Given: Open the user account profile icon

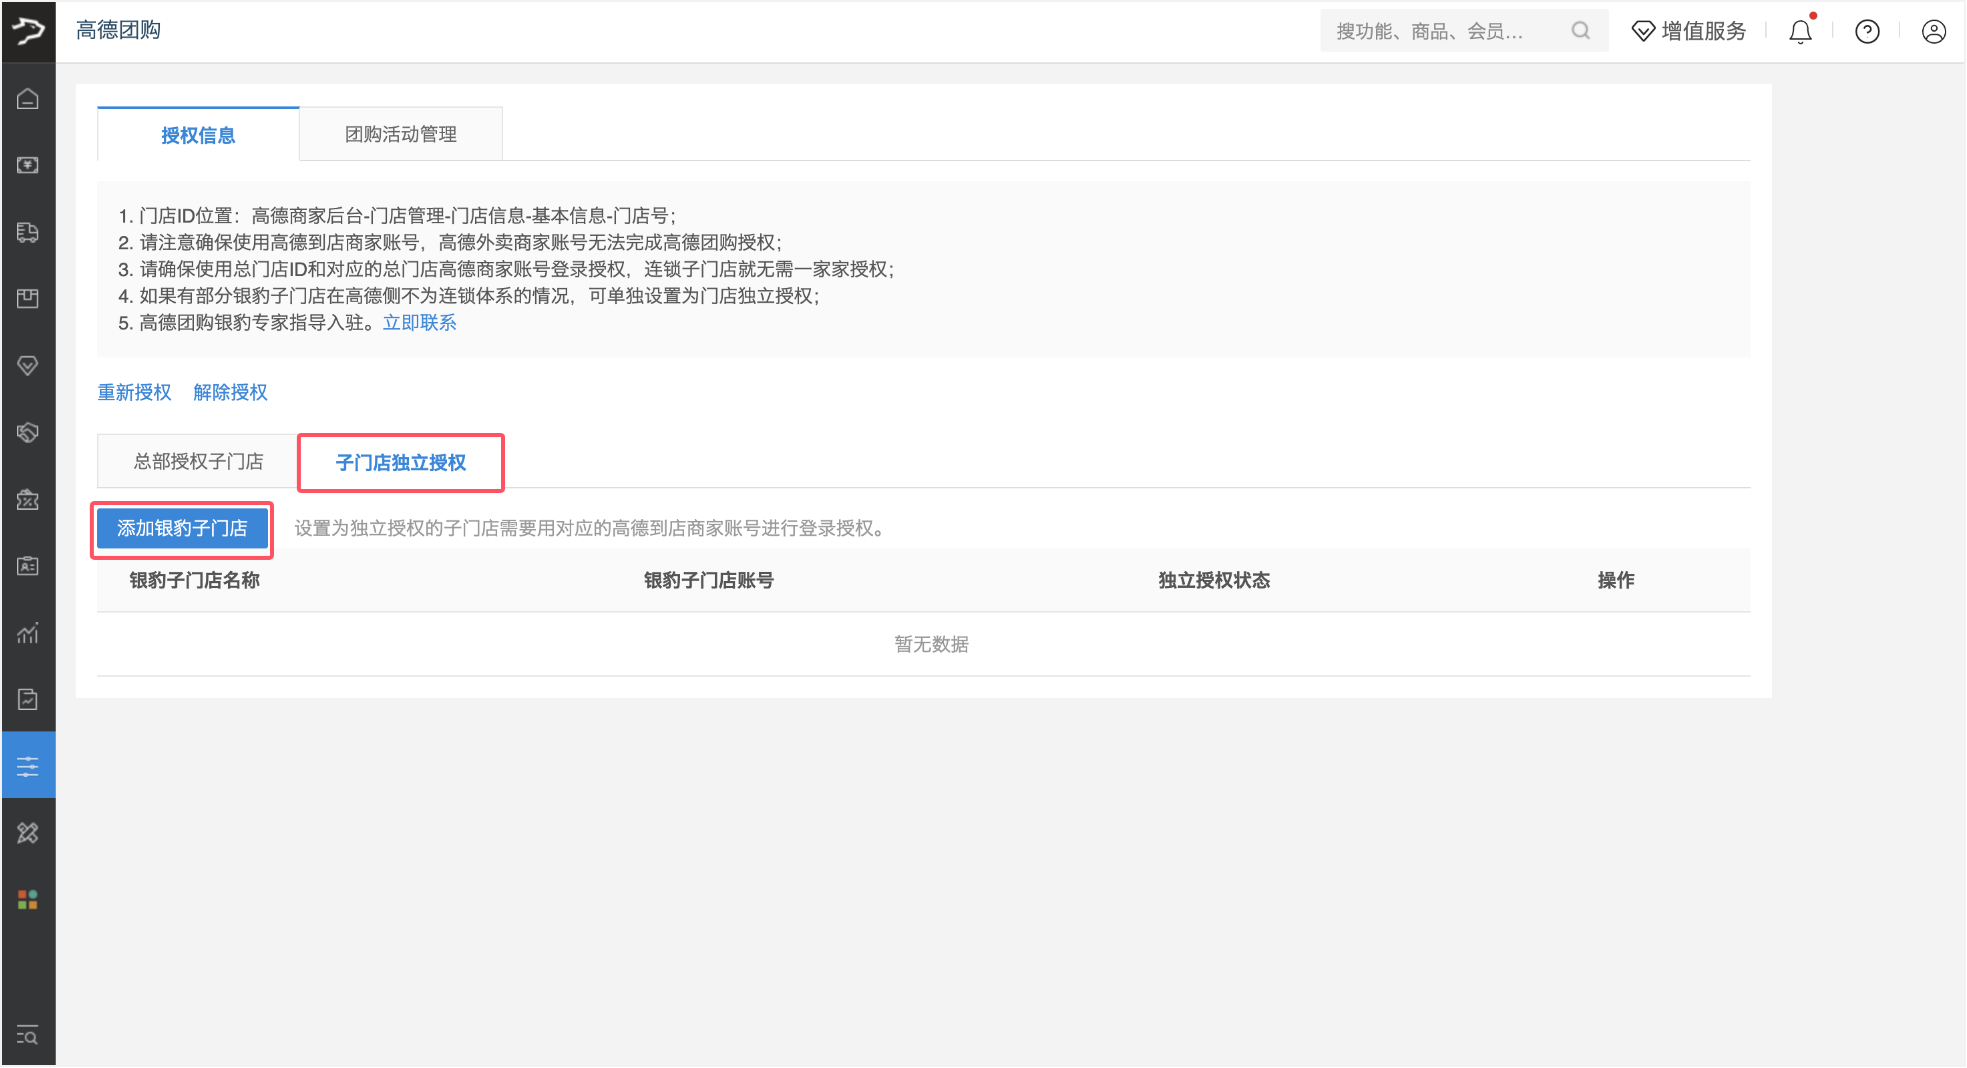Looking at the screenshot, I should (1934, 32).
